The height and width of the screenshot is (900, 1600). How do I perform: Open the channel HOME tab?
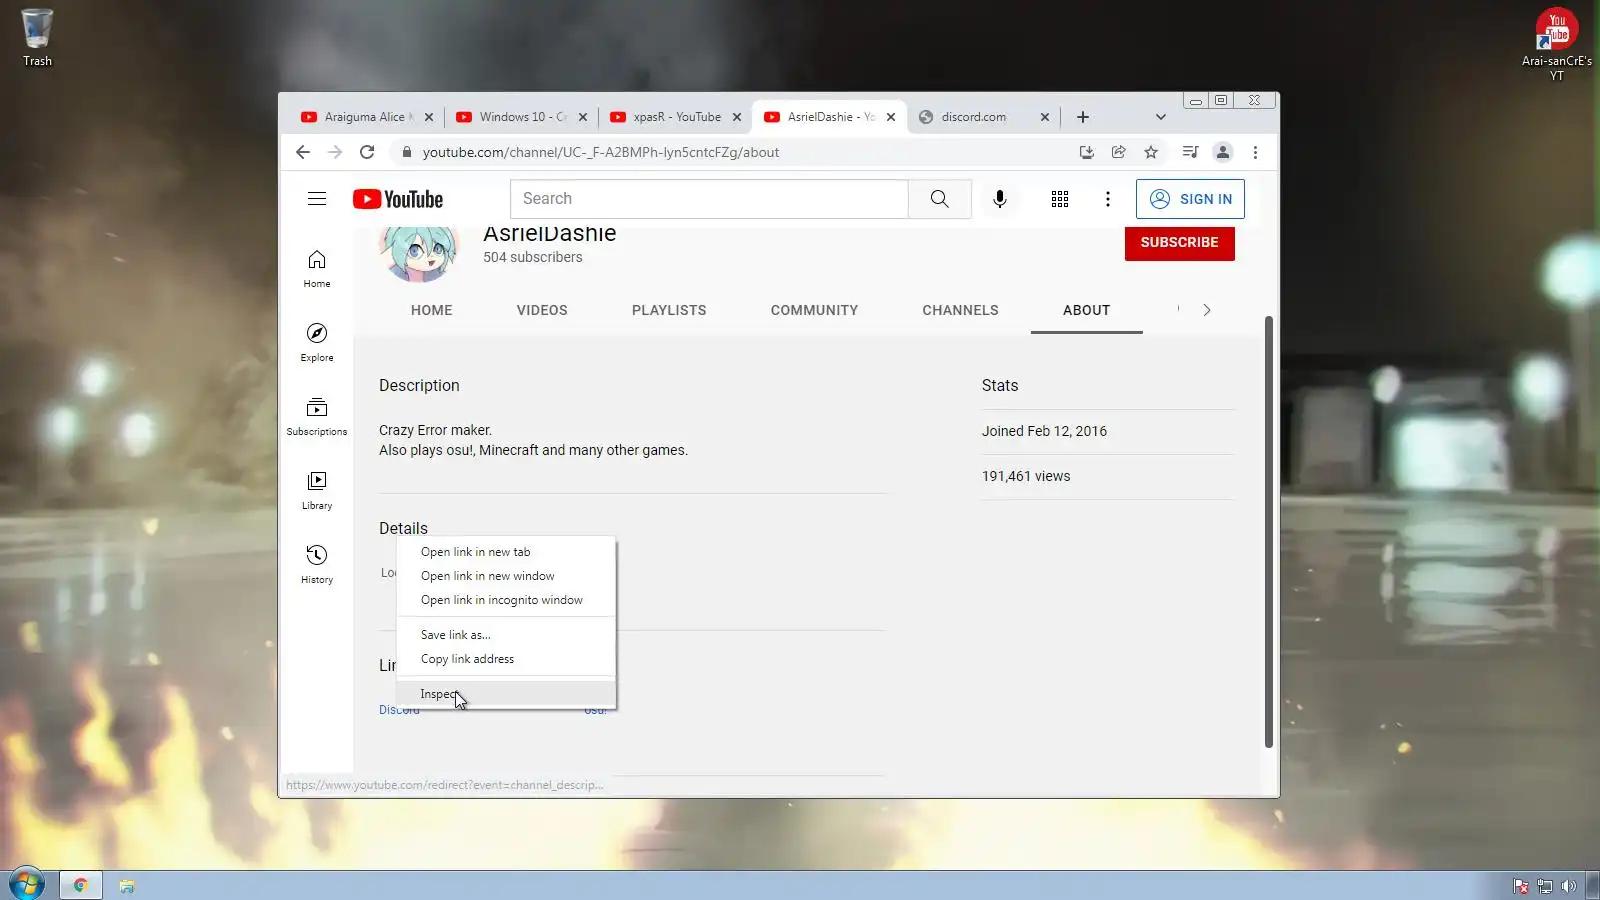click(432, 310)
